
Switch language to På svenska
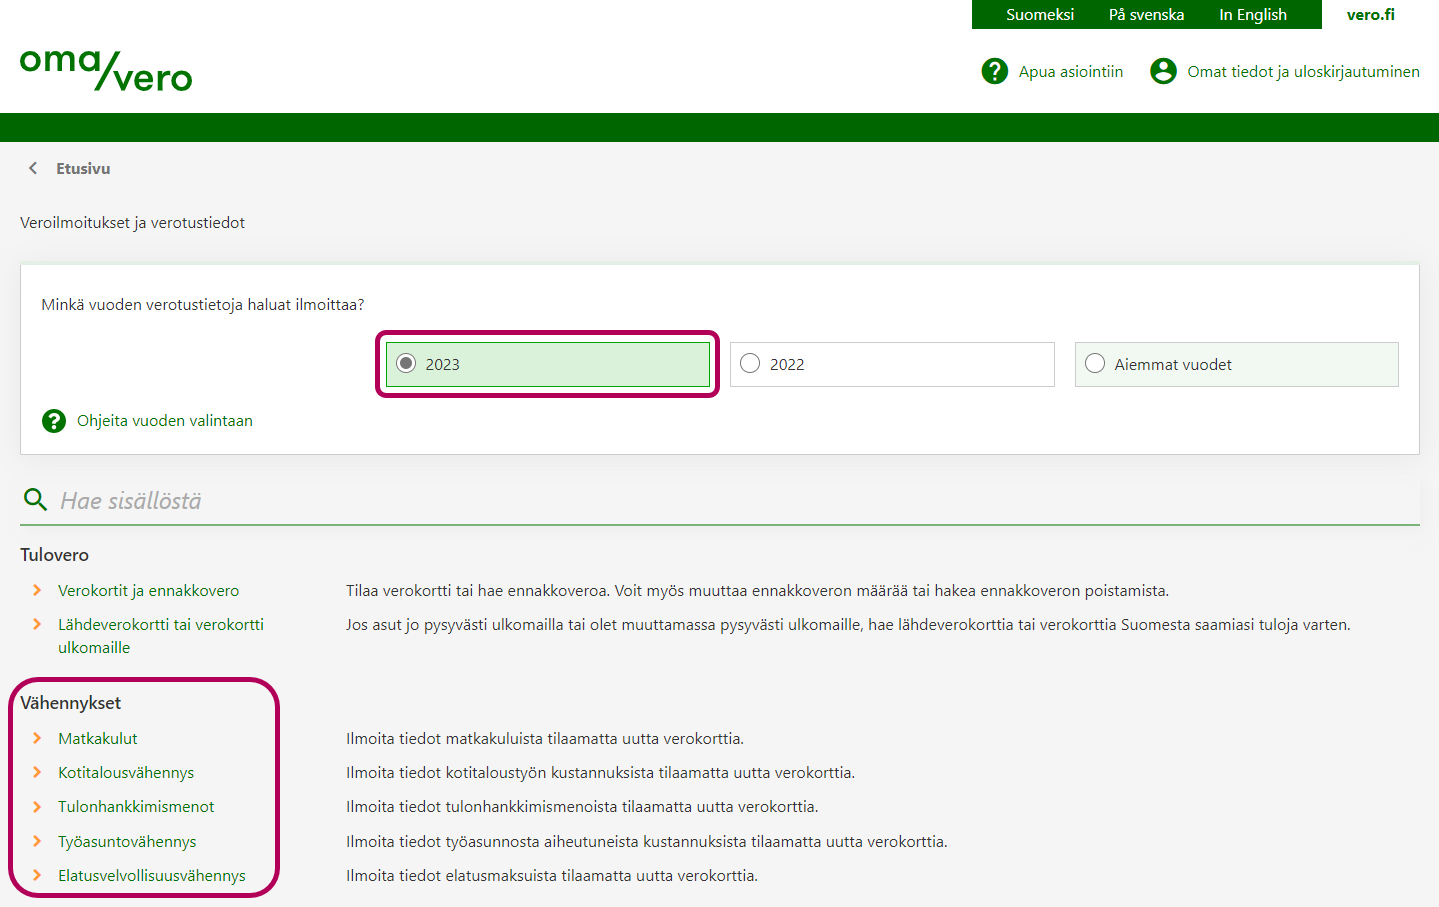1146,15
